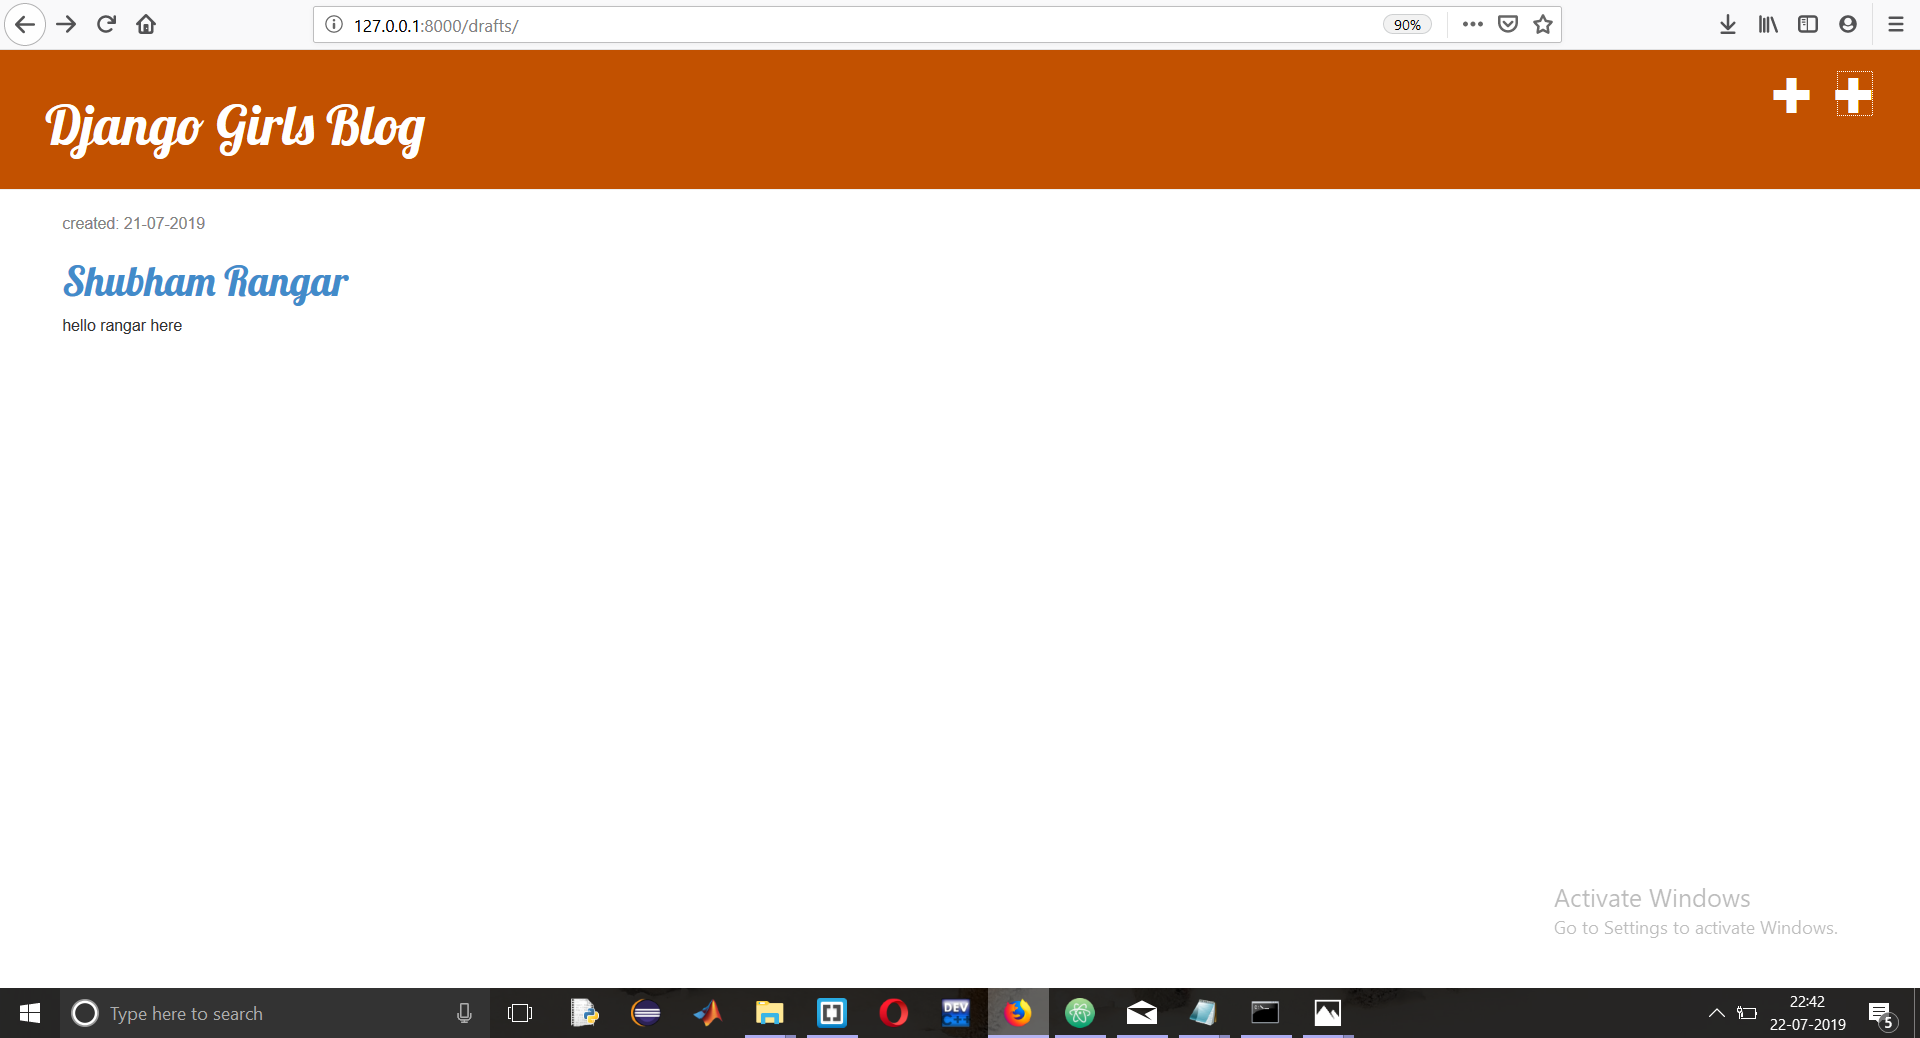The height and width of the screenshot is (1038, 1920).
Task: Expand the three-dots page actions menu
Action: pos(1471,24)
